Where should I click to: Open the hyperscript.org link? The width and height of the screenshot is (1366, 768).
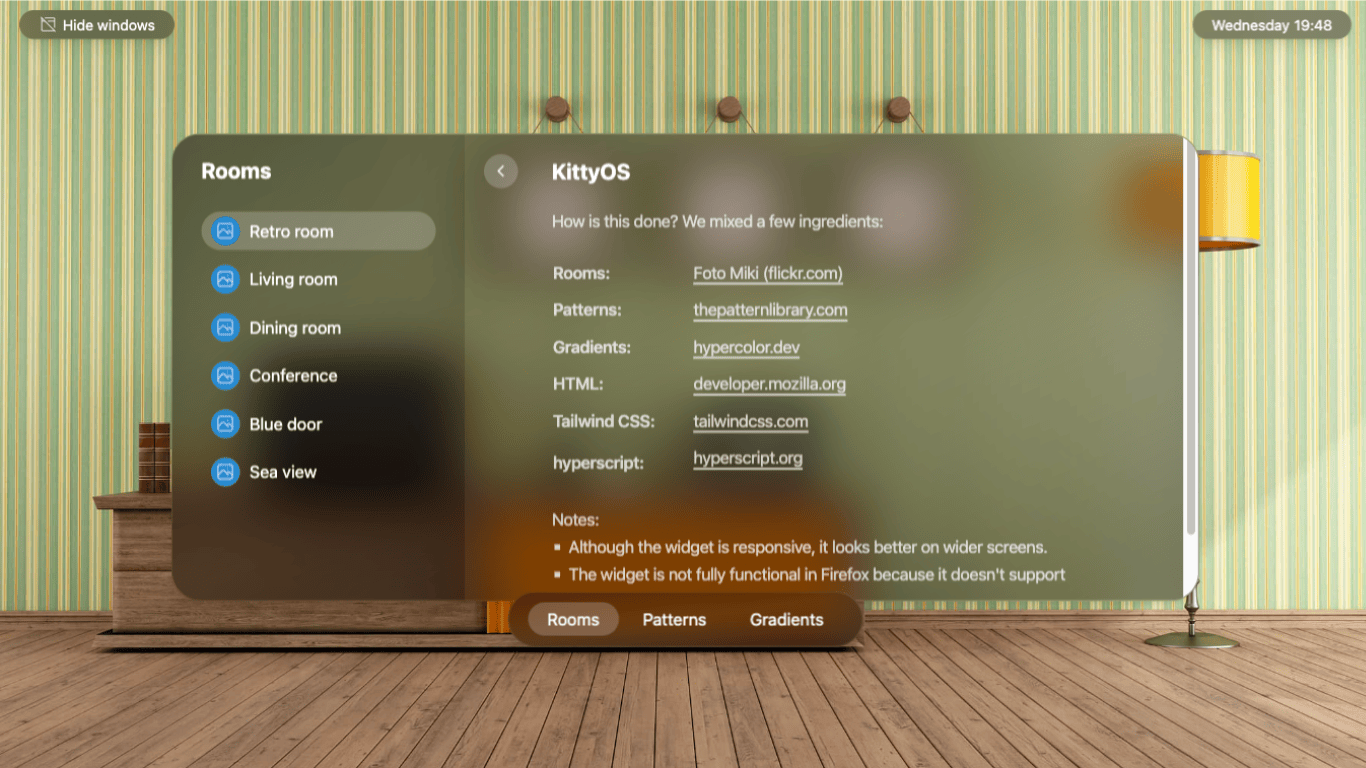click(747, 458)
